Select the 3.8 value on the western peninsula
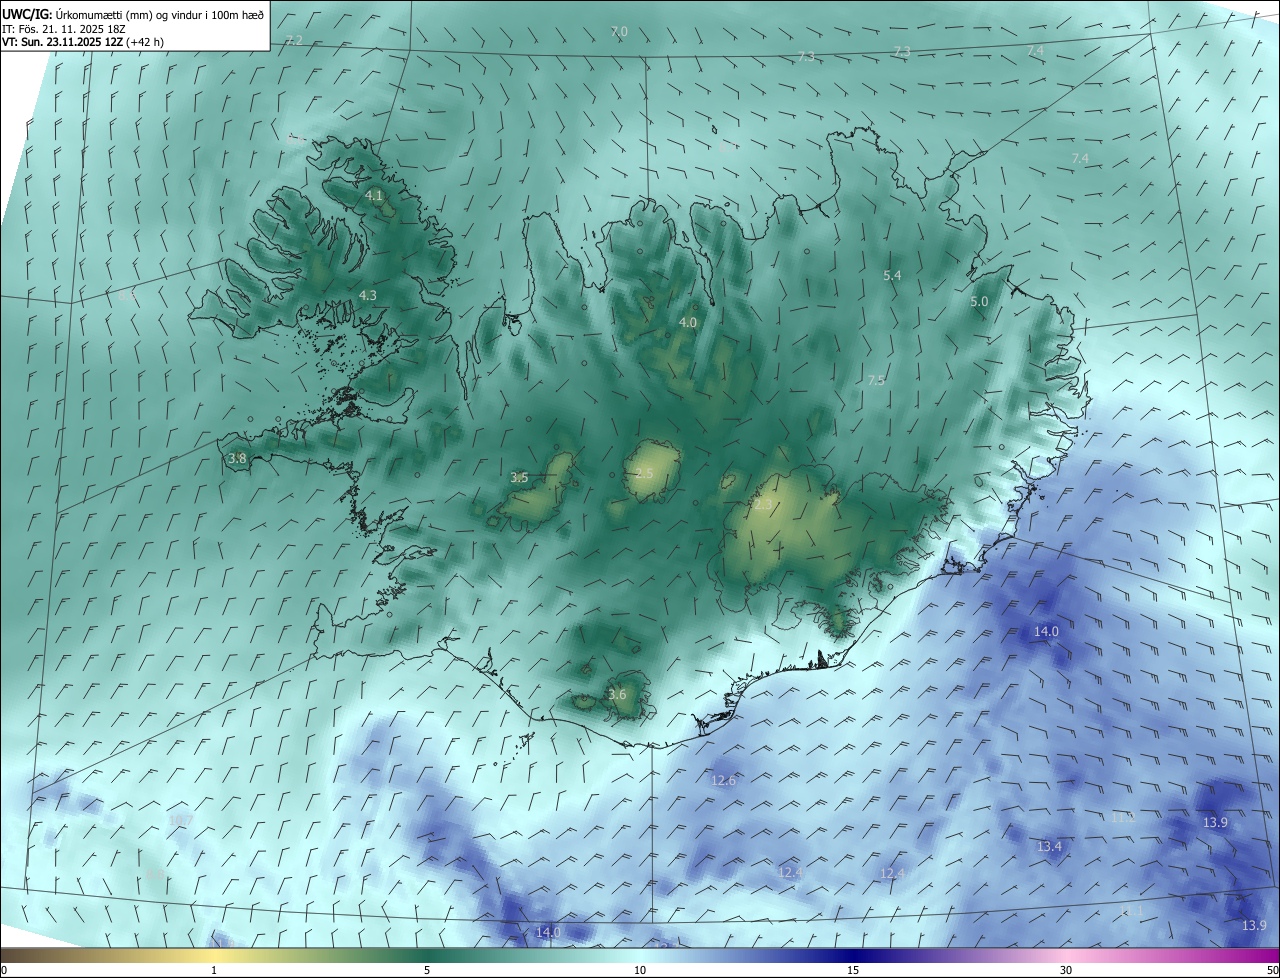Viewport: 1280px width, 978px height. pyautogui.click(x=237, y=458)
